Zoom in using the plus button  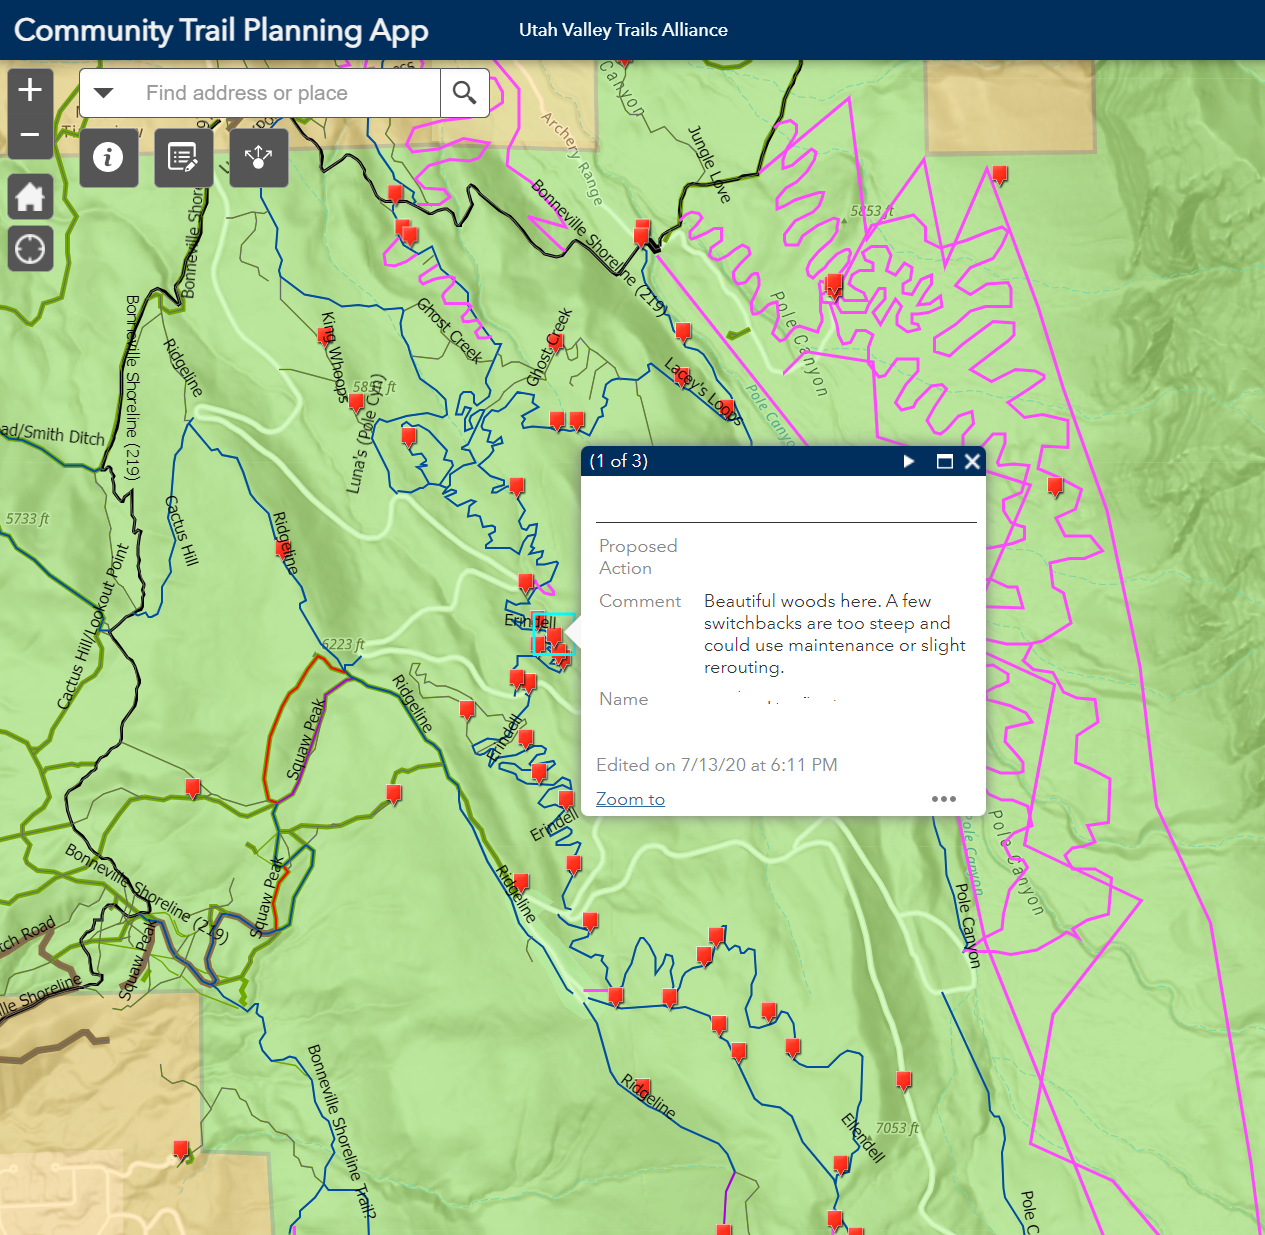pos(30,90)
